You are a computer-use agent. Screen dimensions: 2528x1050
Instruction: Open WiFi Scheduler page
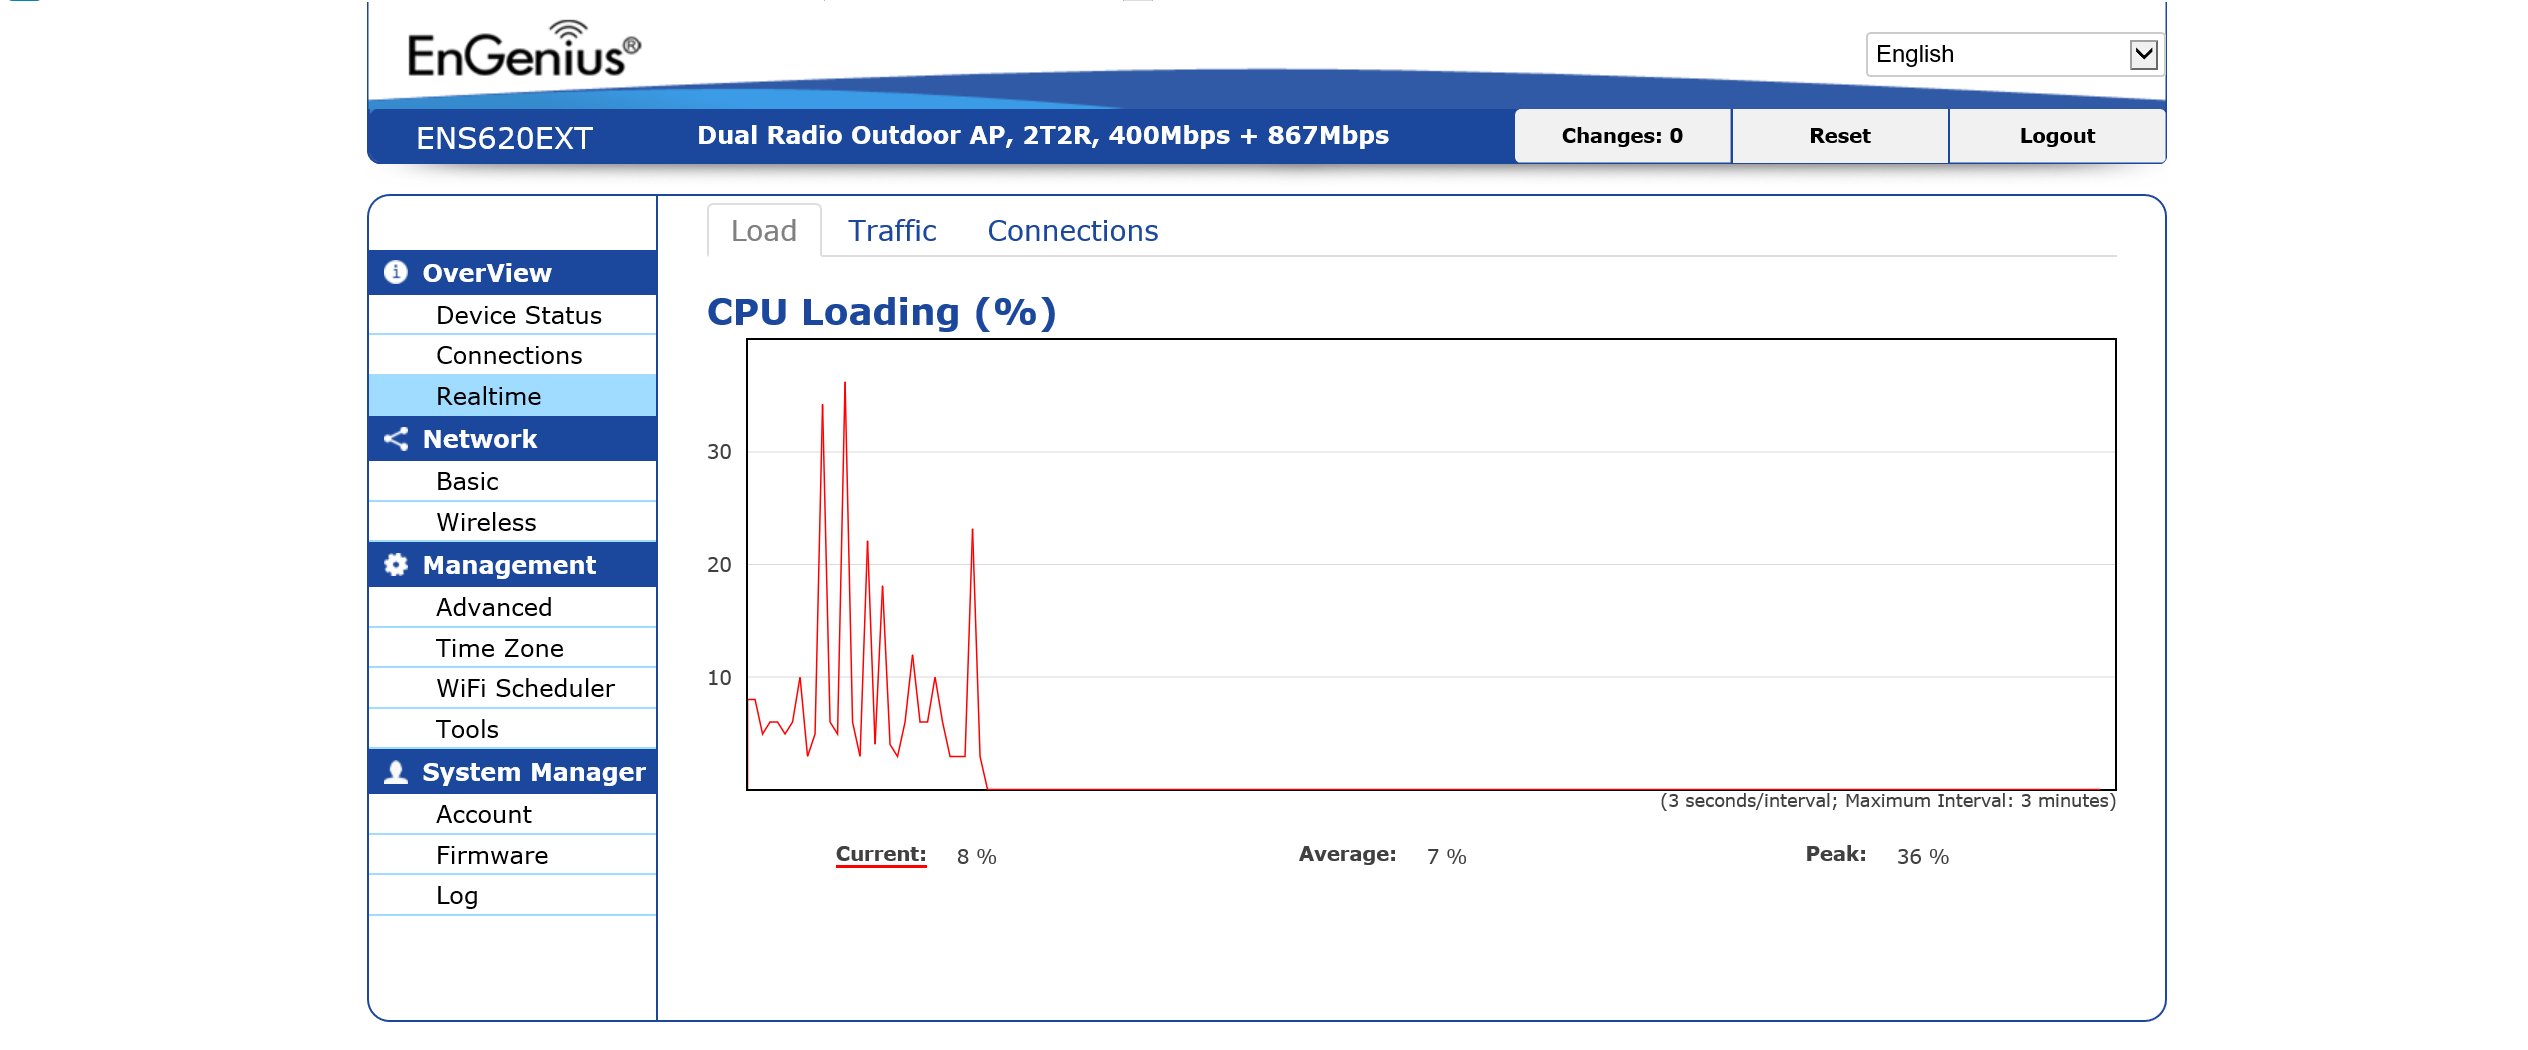click(513, 688)
